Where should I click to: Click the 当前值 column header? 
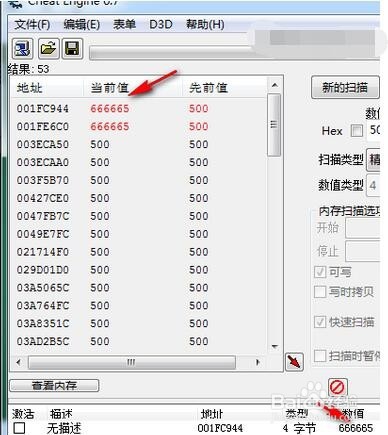132,88
